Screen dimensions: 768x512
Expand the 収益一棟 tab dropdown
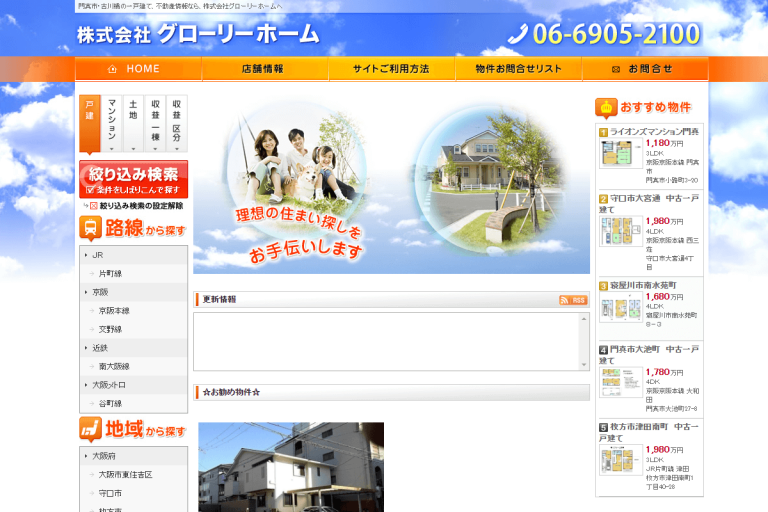pyautogui.click(x=155, y=123)
